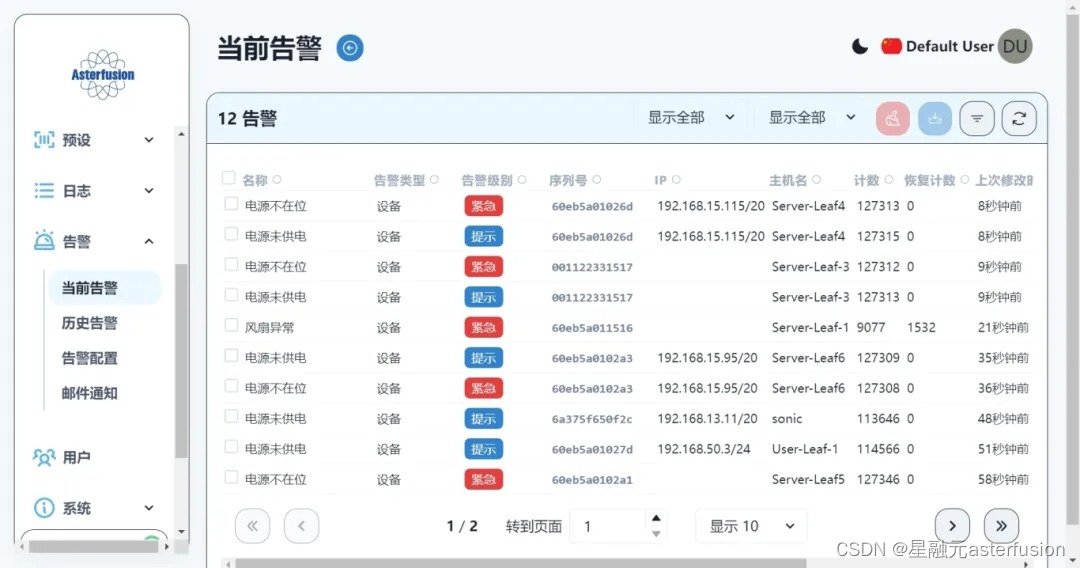Check the Server-Leaf-3 电源未供电 row checkbox
This screenshot has height=568, width=1080.
[231, 295]
